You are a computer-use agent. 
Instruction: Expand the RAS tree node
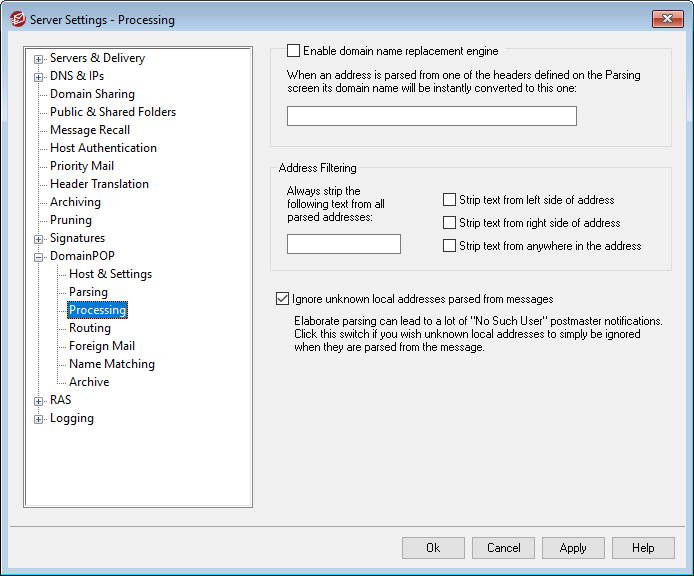click(x=39, y=400)
